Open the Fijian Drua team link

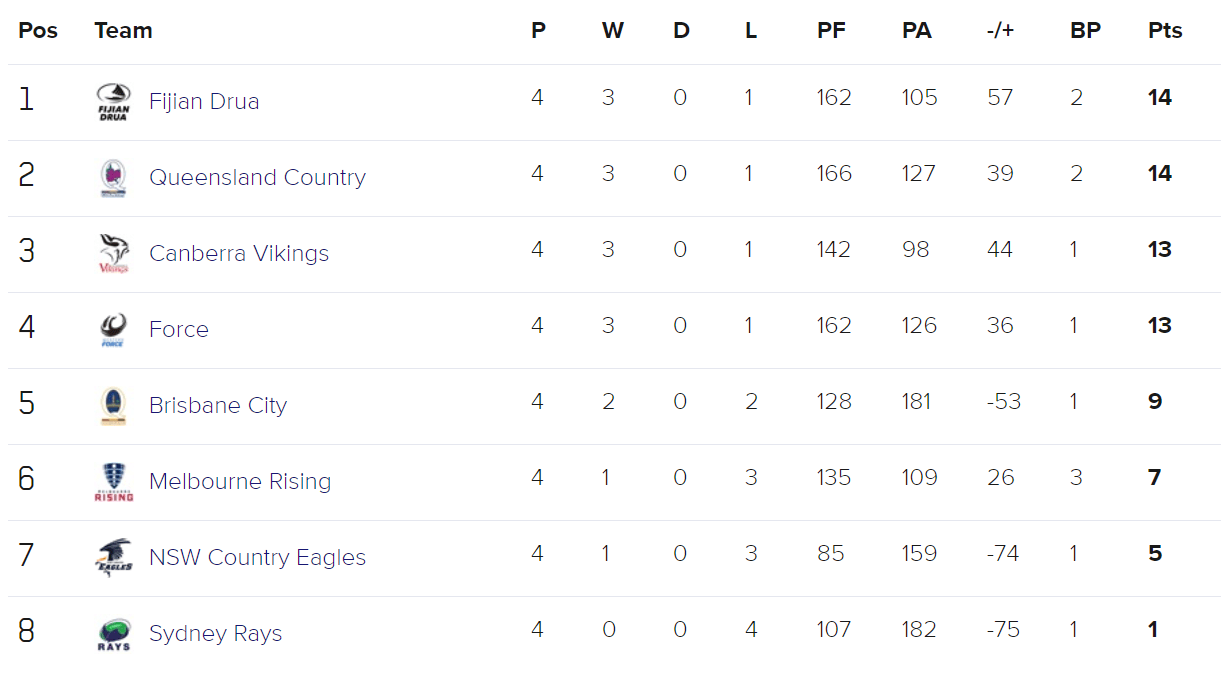(204, 101)
